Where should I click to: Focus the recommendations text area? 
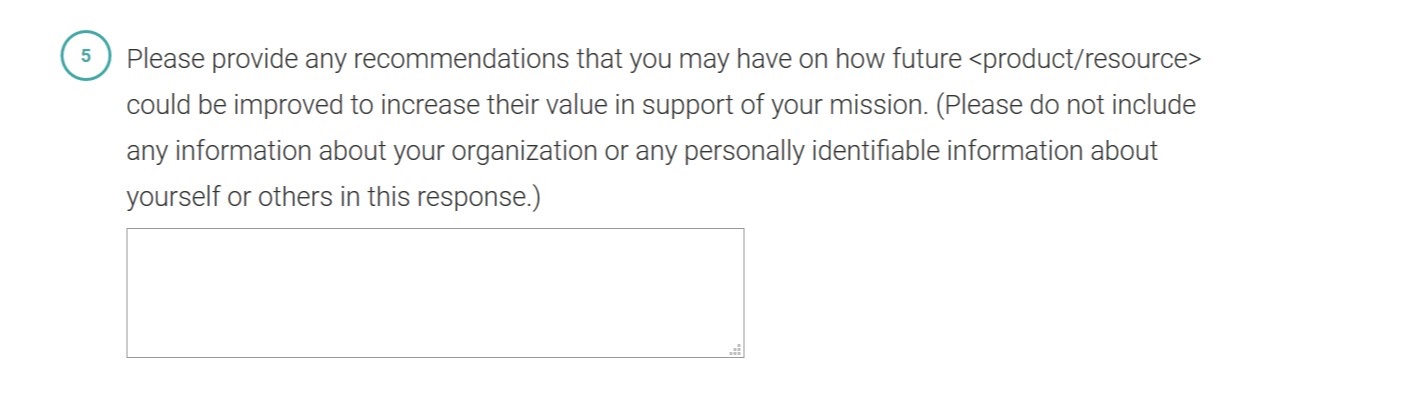435,292
